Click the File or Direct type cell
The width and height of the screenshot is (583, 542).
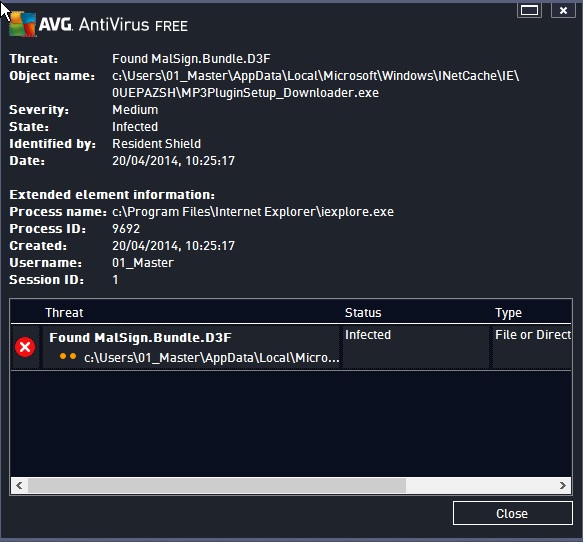click(x=533, y=335)
